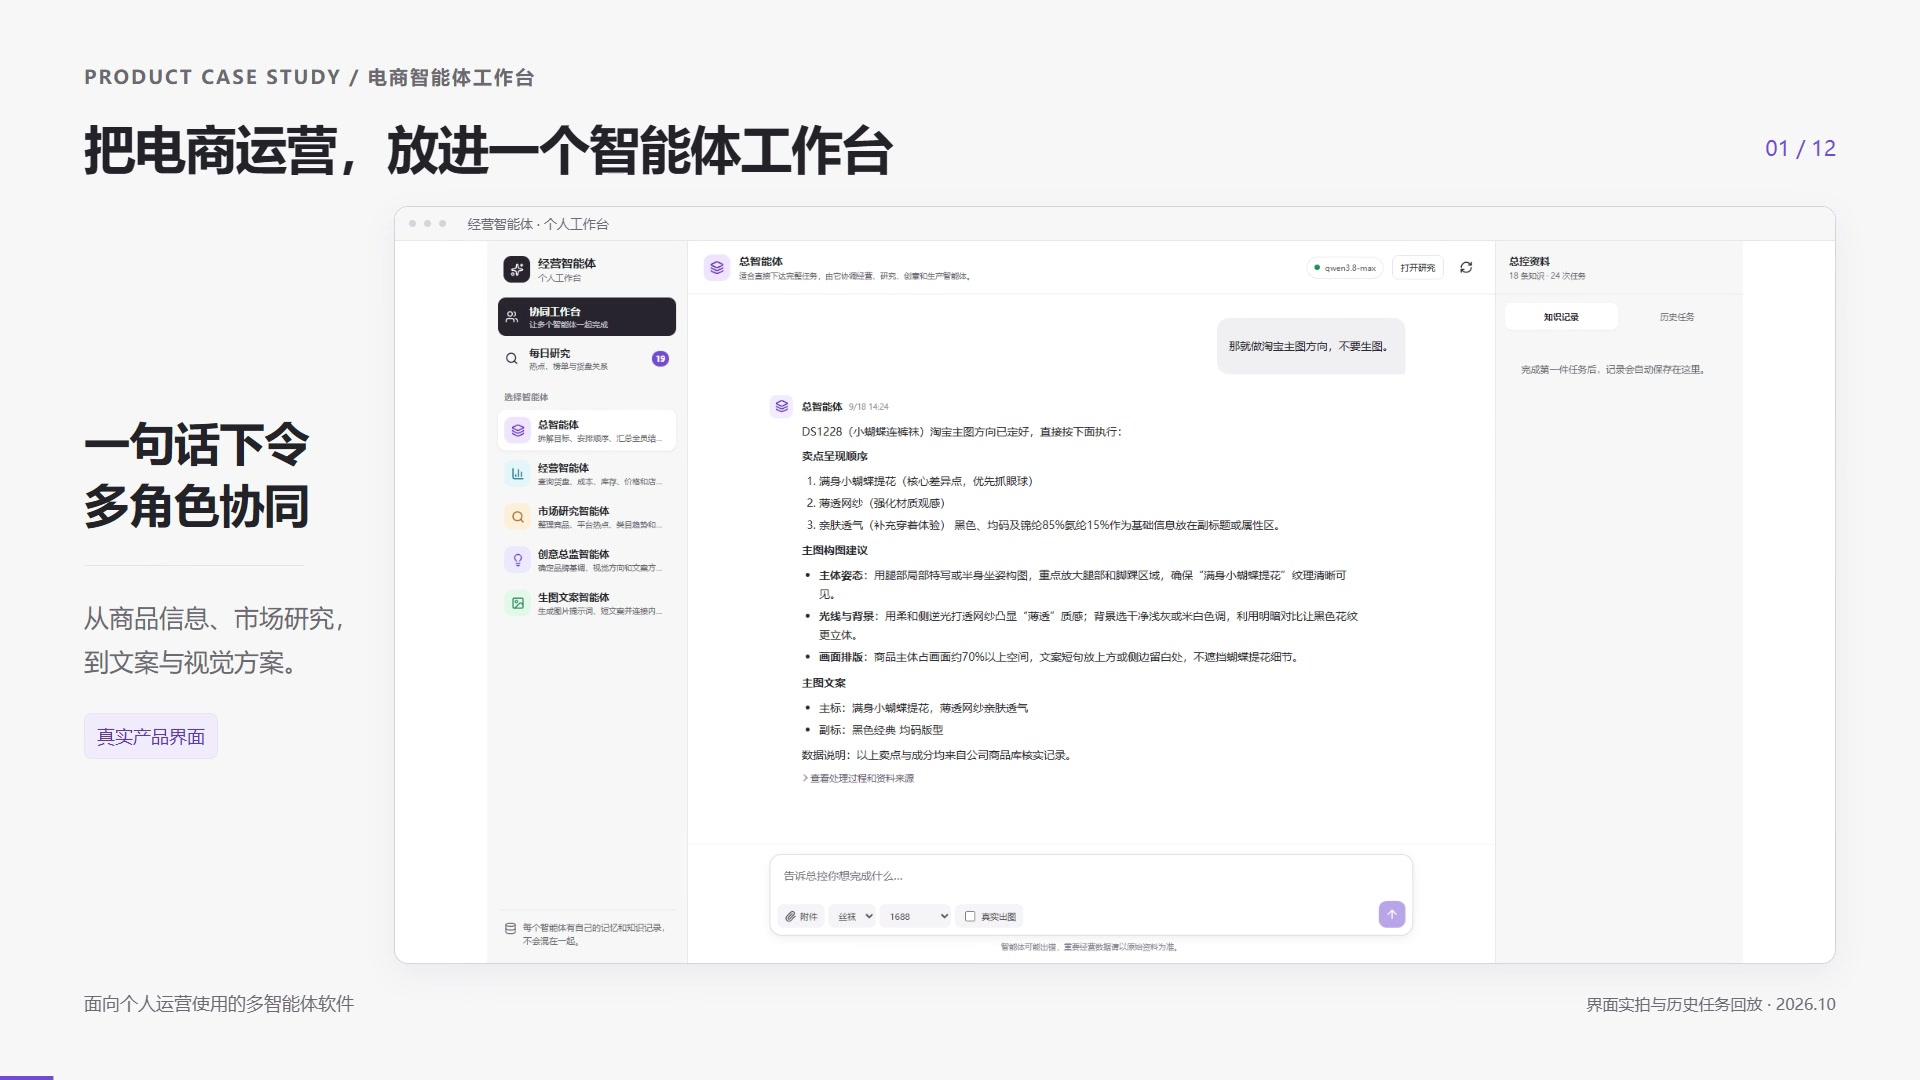
Task: Open the 每日研究 menu item
Action: (x=587, y=359)
